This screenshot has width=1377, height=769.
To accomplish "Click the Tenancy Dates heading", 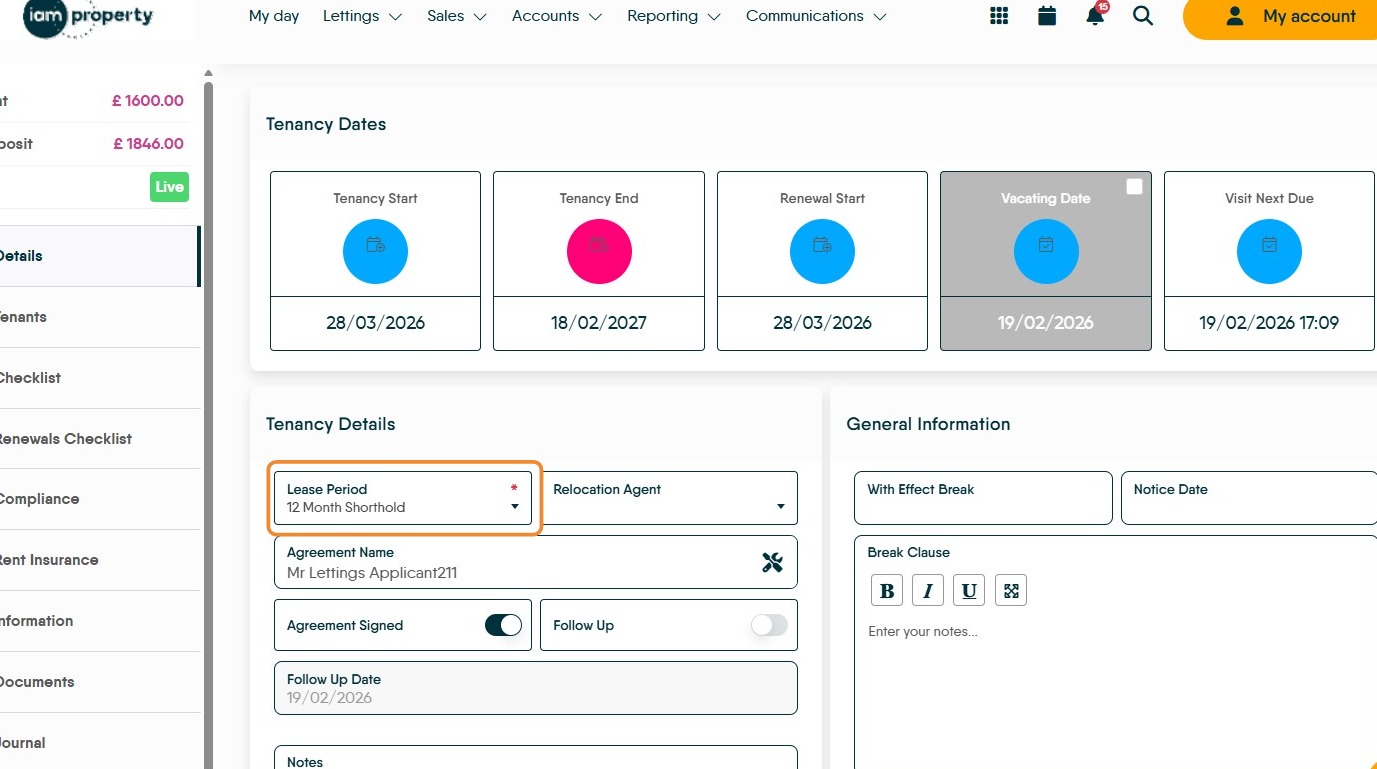I will click(x=326, y=124).
